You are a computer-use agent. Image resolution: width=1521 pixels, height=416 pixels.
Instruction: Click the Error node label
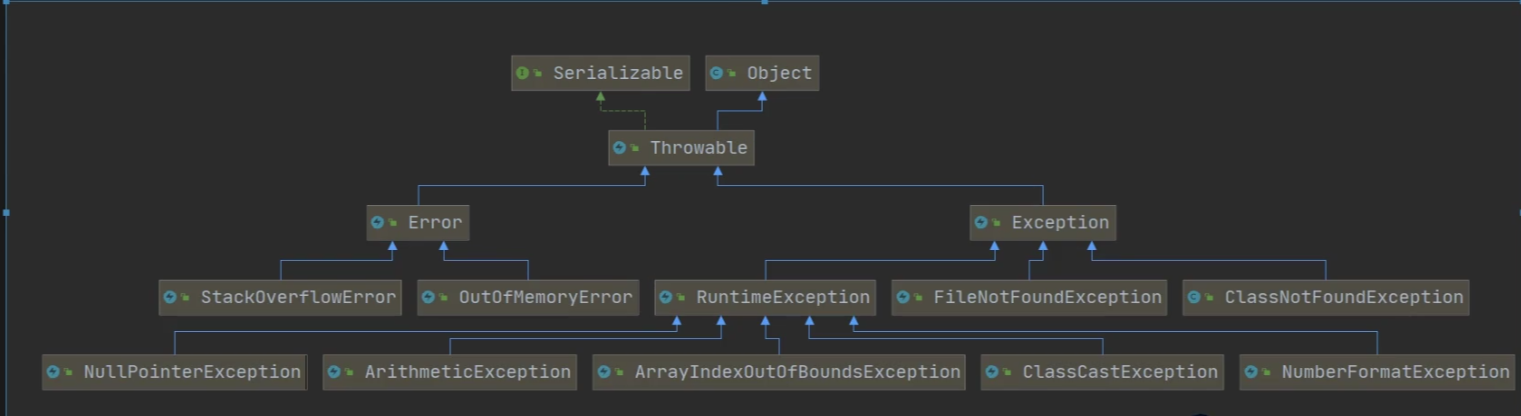click(435, 223)
